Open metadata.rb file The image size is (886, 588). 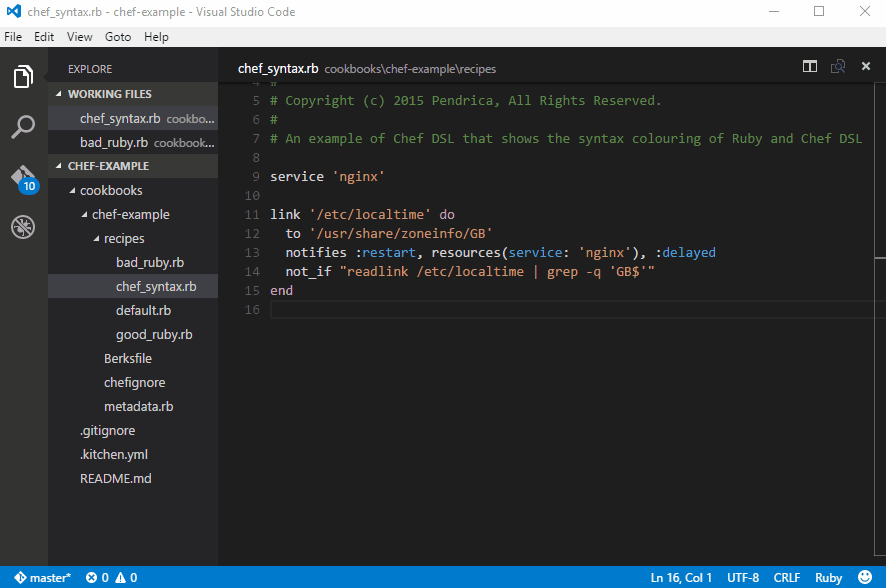[133, 407]
